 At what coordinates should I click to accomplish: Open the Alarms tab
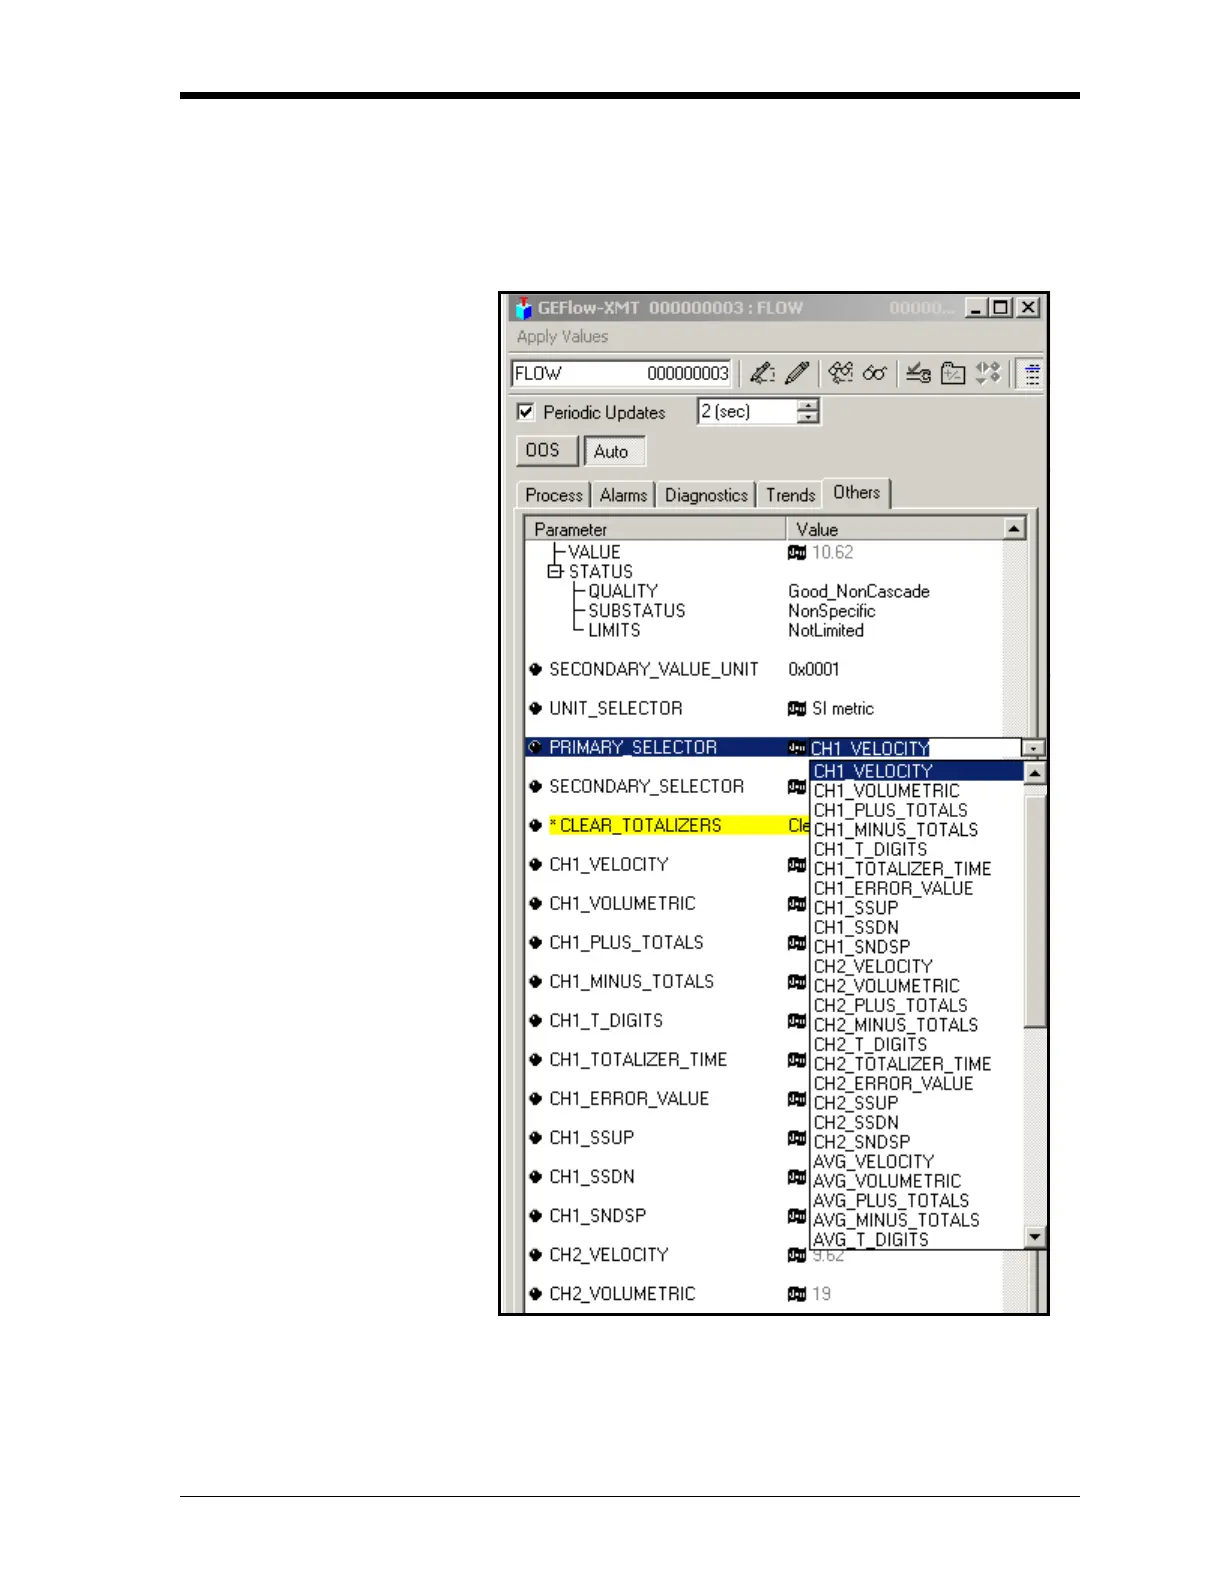pos(623,495)
